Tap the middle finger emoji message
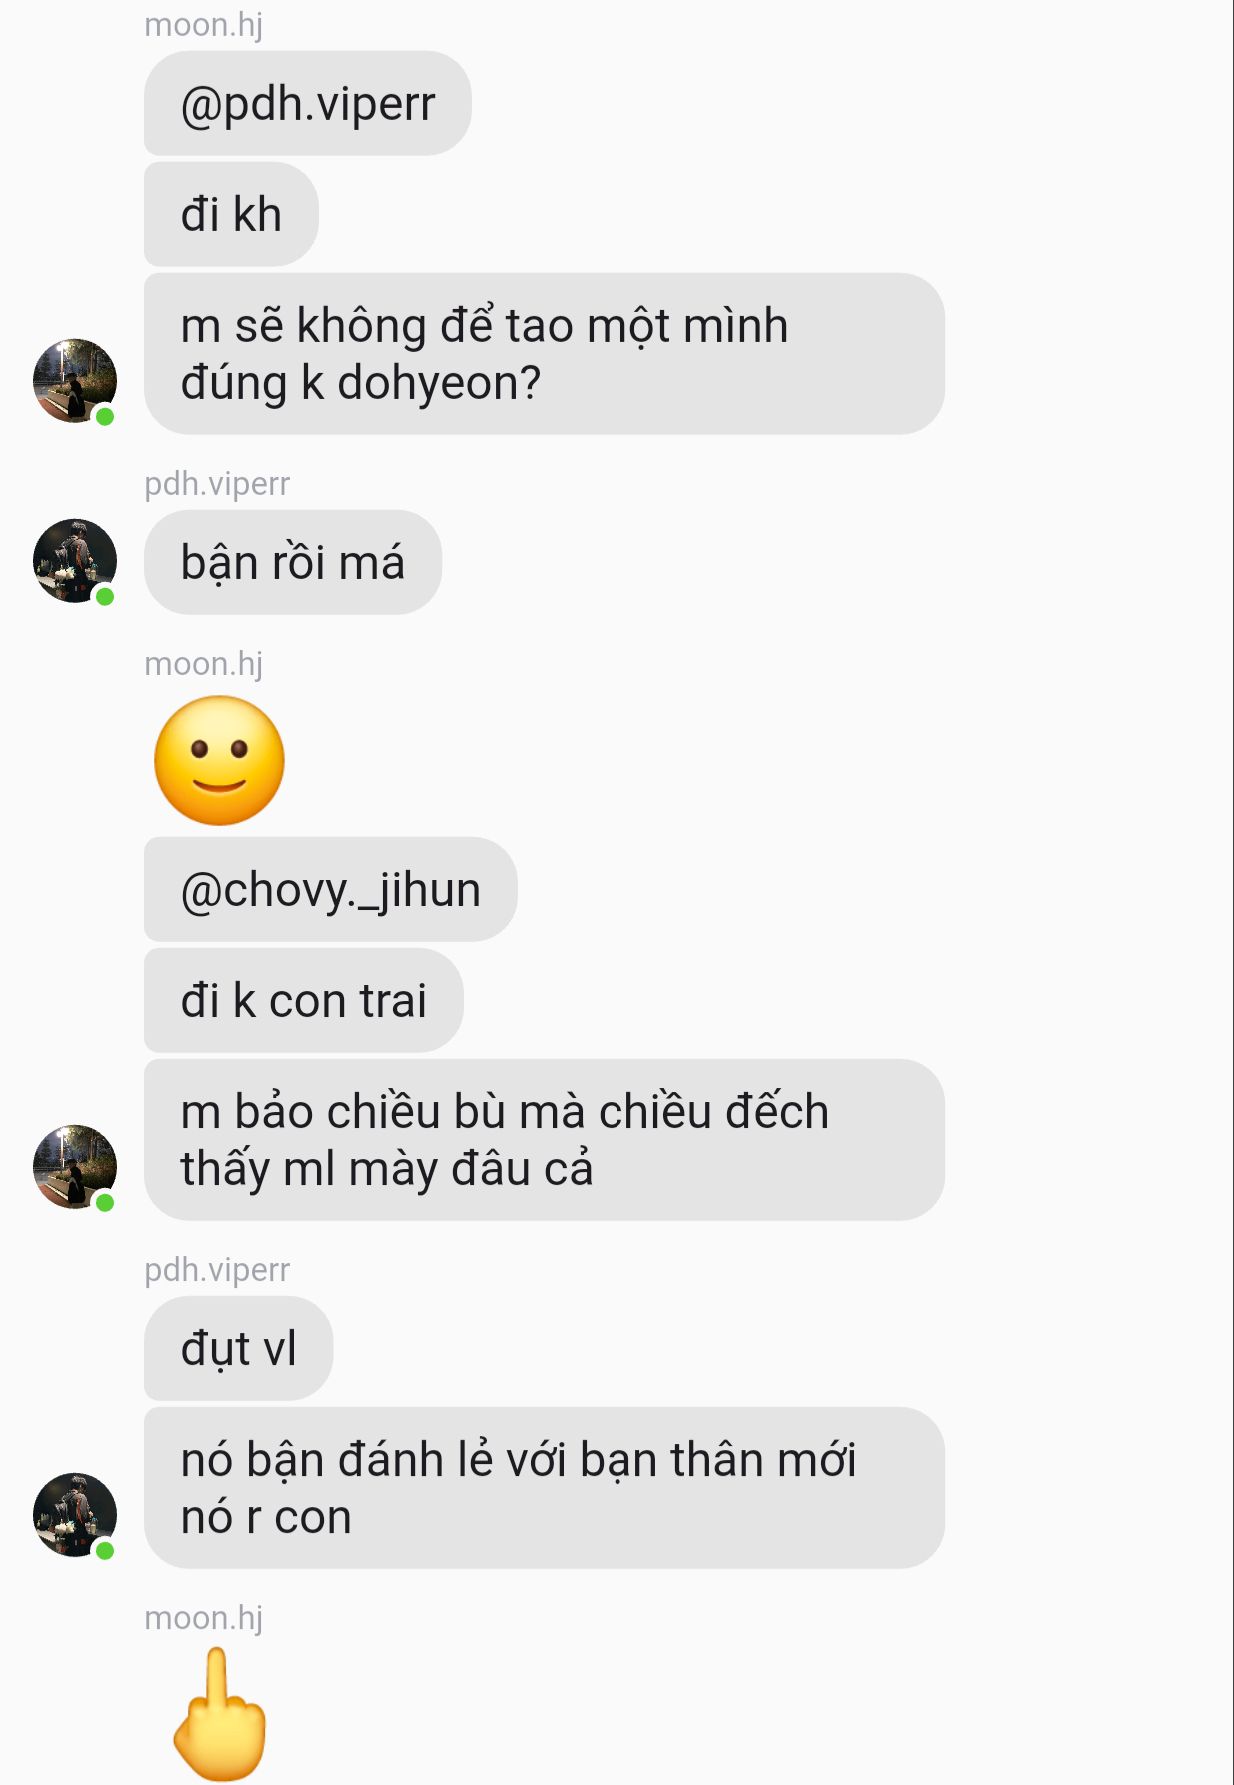This screenshot has height=1785, width=1234. pyautogui.click(x=220, y=1714)
